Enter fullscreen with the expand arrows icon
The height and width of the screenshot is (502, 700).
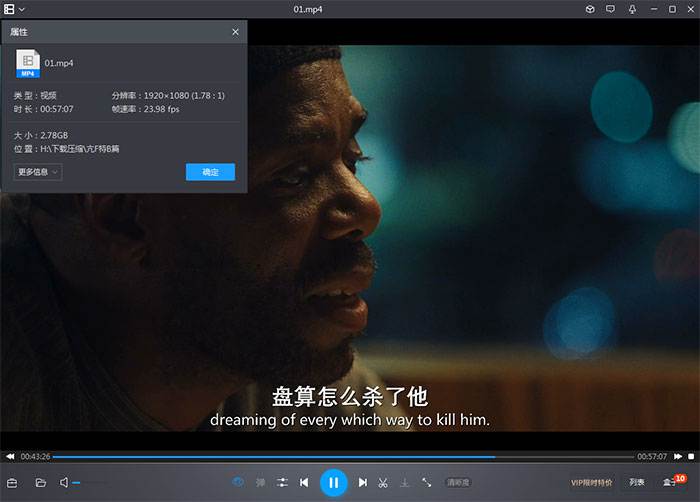(x=427, y=482)
